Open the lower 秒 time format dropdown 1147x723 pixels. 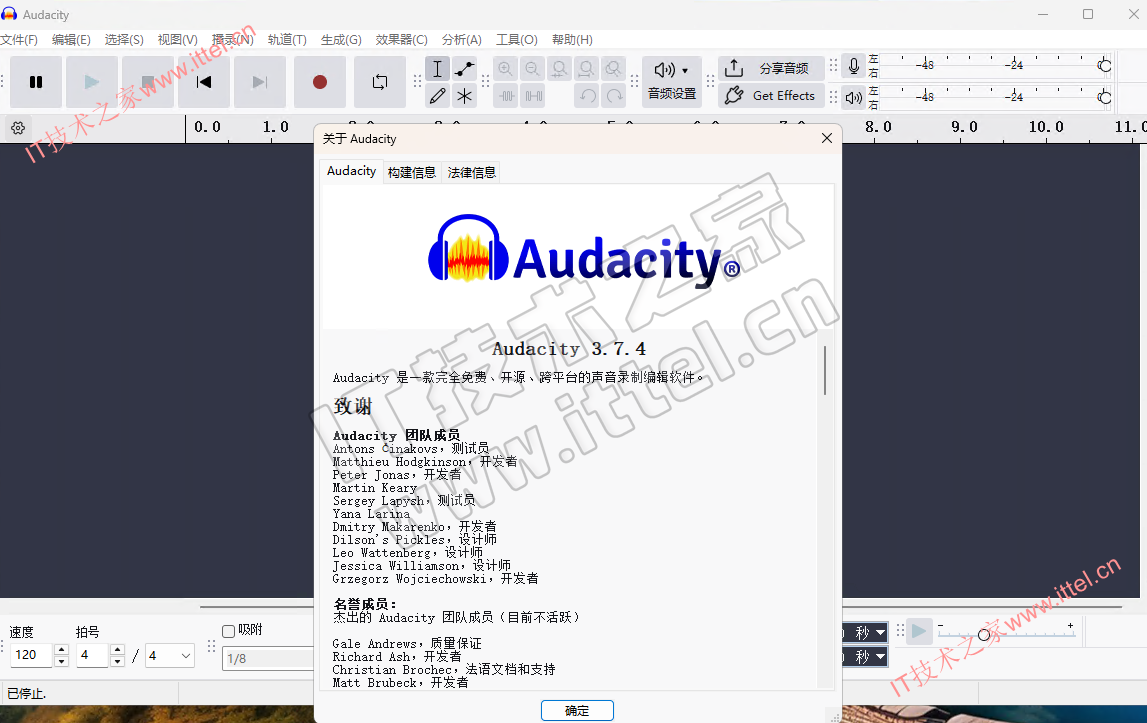(x=880, y=657)
